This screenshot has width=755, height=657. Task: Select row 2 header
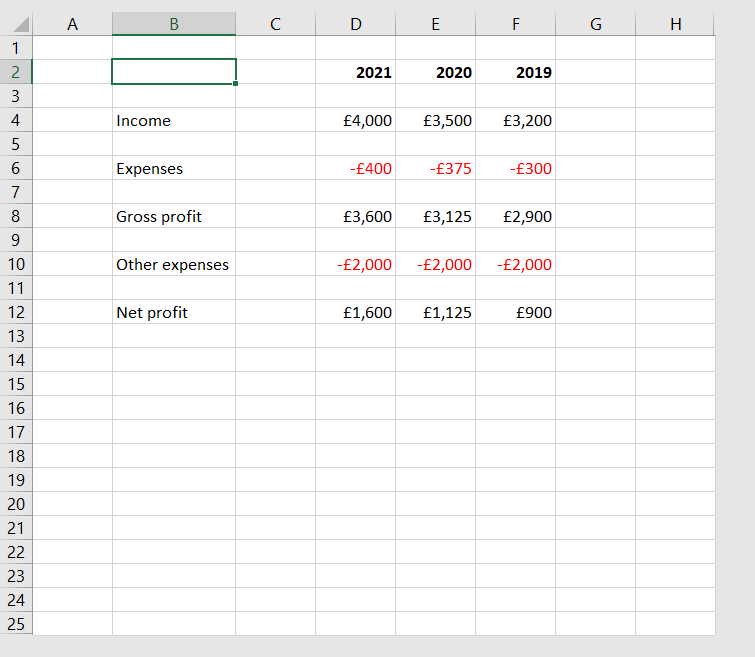click(16, 72)
